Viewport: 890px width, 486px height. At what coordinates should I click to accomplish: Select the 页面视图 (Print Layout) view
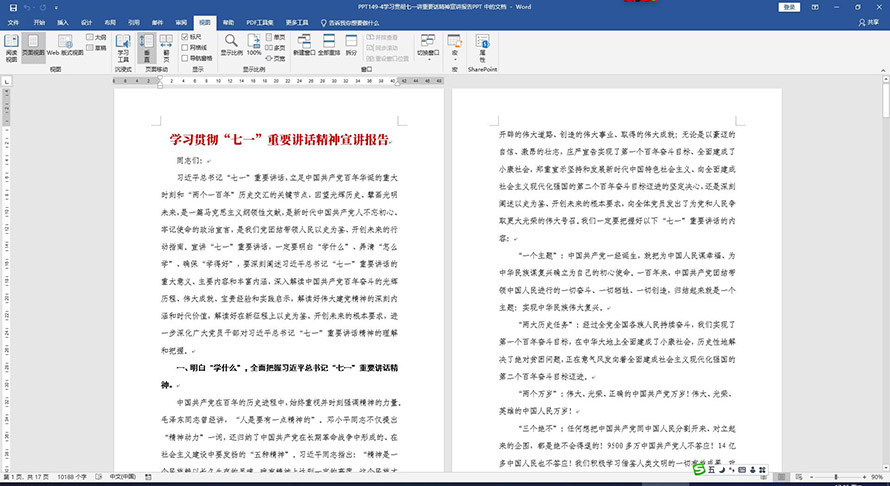32,44
